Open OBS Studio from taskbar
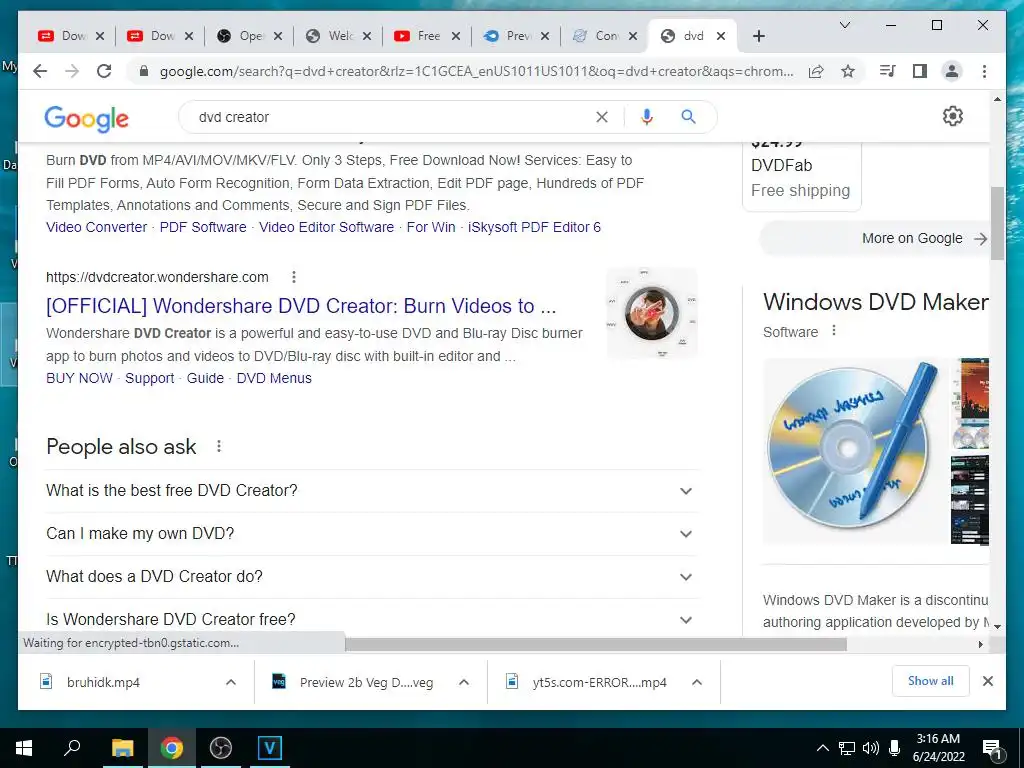The image size is (1024, 768). click(x=221, y=748)
